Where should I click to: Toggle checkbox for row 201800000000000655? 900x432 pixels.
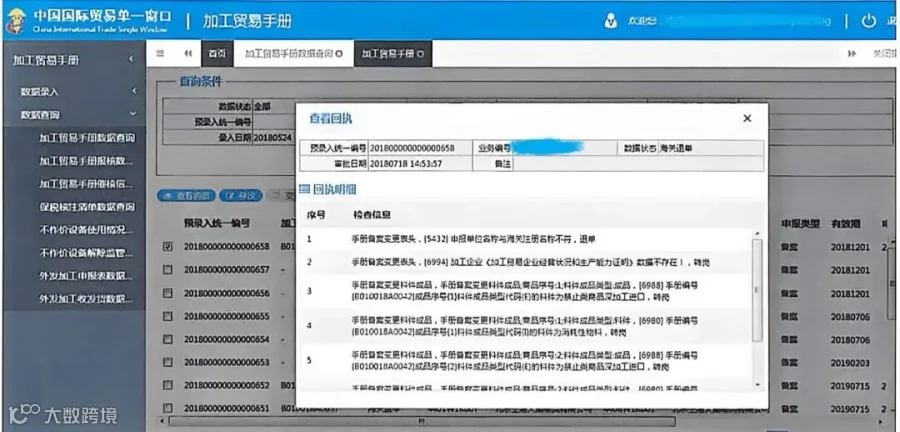(168, 316)
